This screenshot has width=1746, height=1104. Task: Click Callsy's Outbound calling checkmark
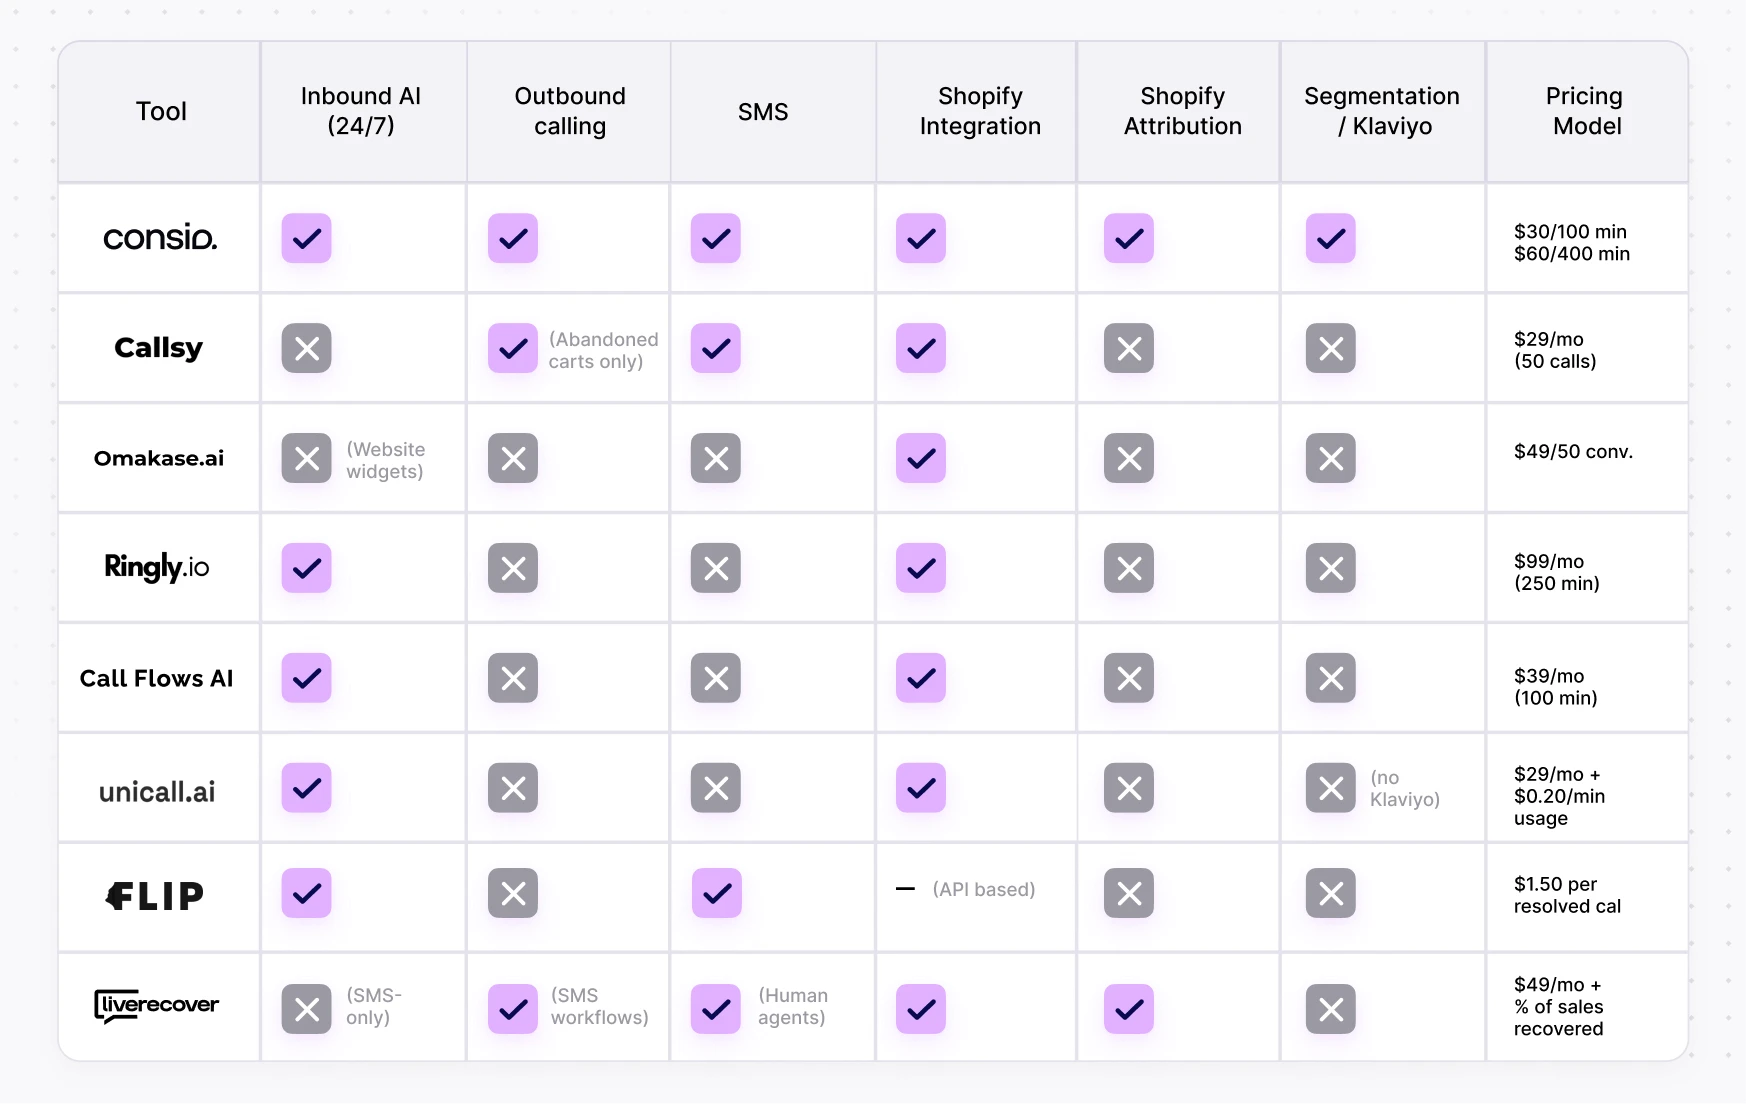click(x=513, y=348)
